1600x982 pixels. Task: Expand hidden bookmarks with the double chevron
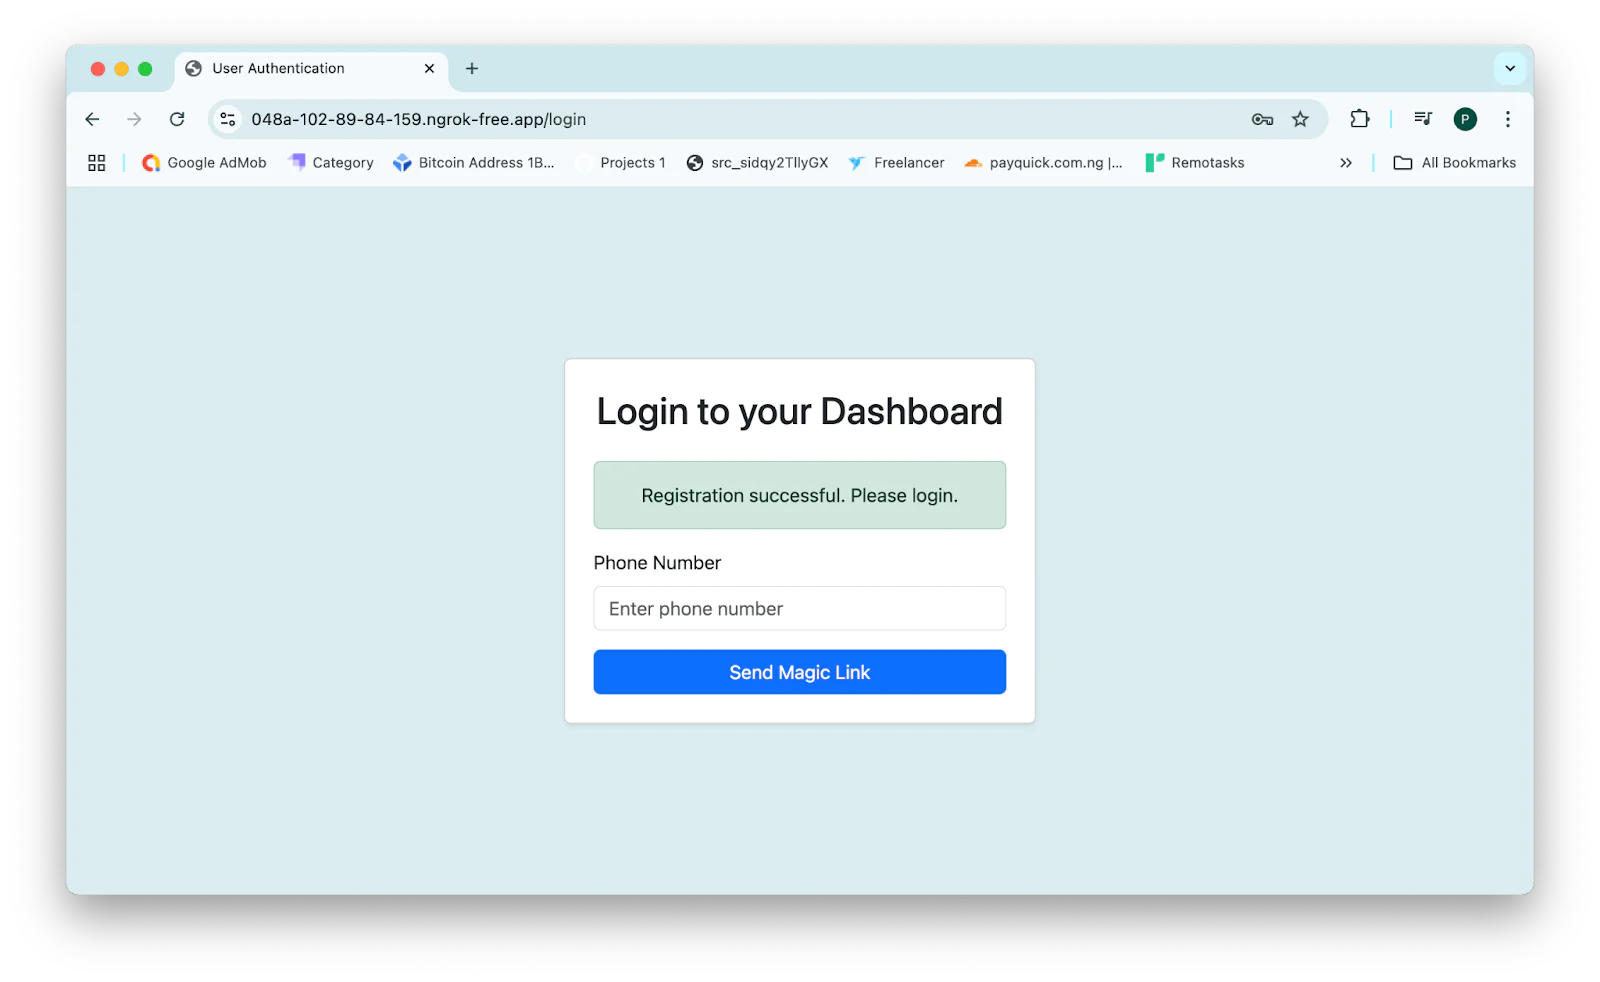1346,162
